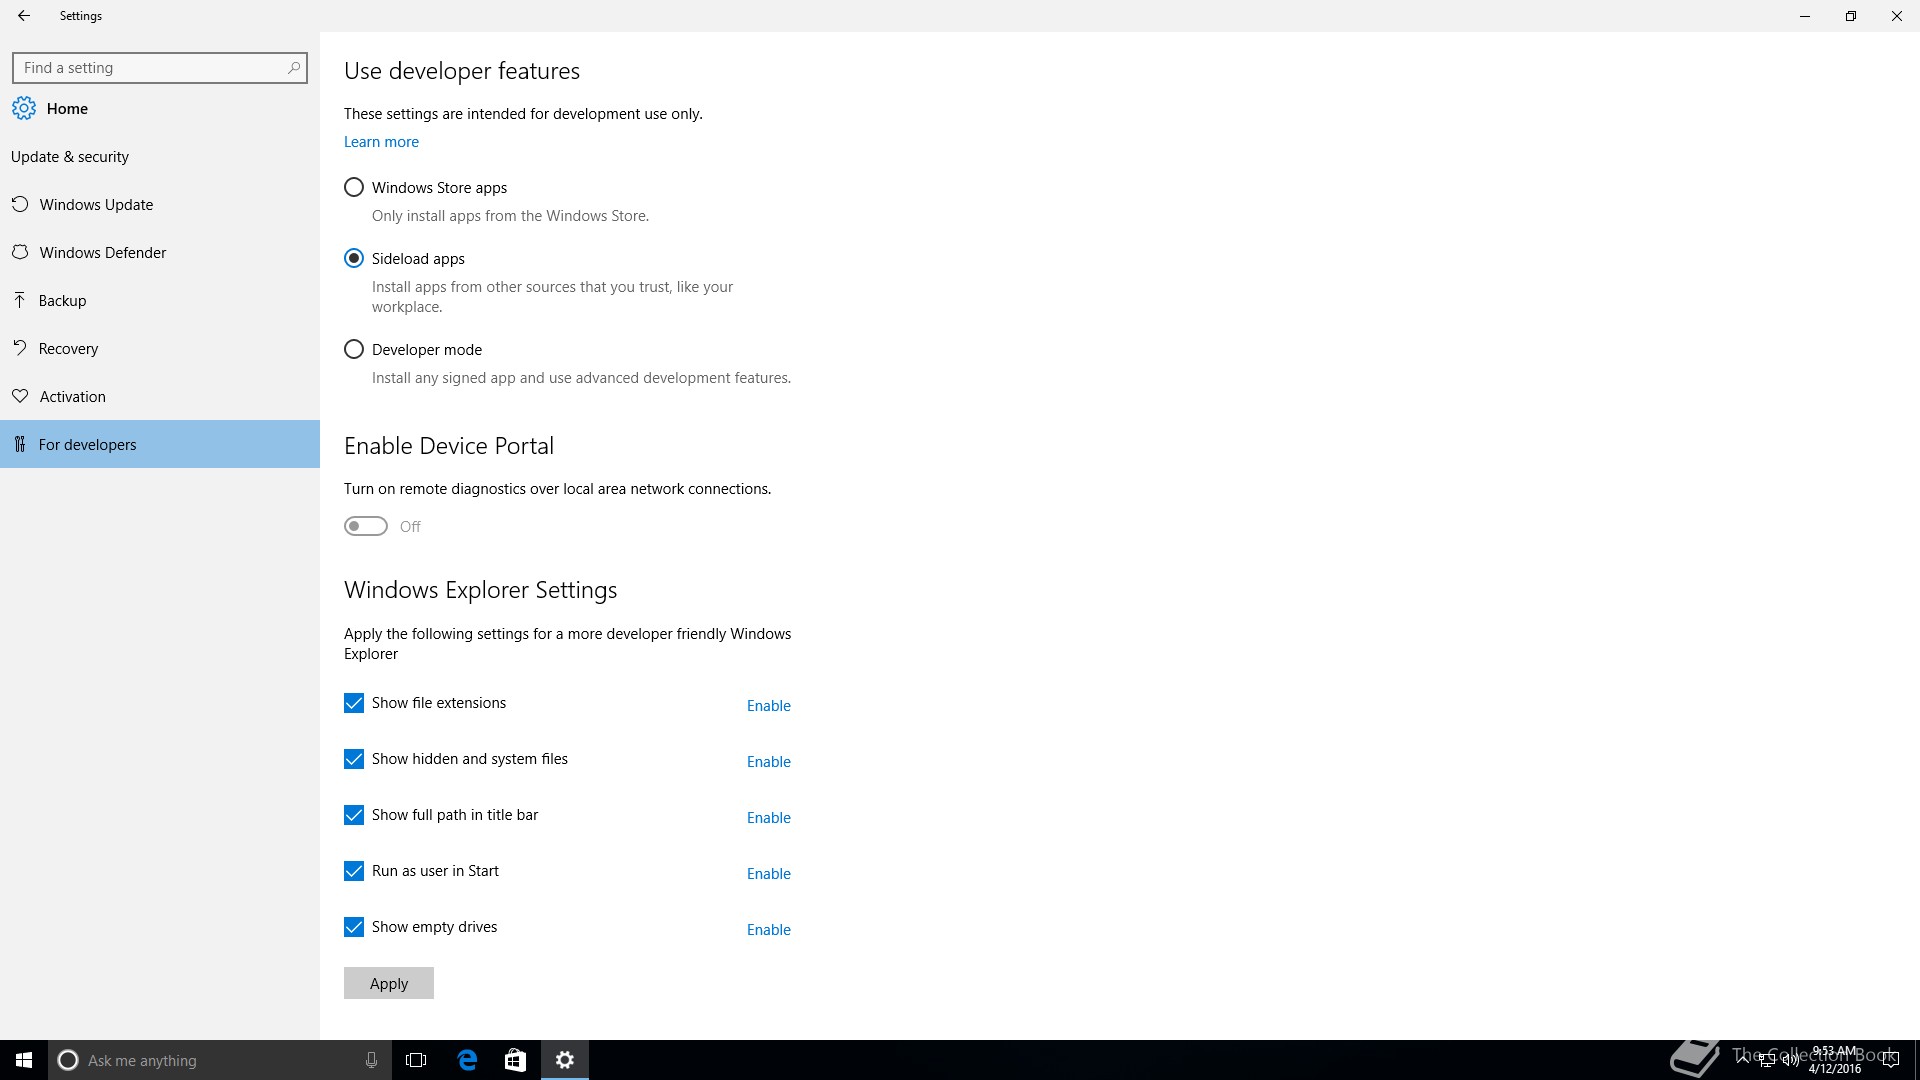Open the Windows Update page

(x=160, y=204)
